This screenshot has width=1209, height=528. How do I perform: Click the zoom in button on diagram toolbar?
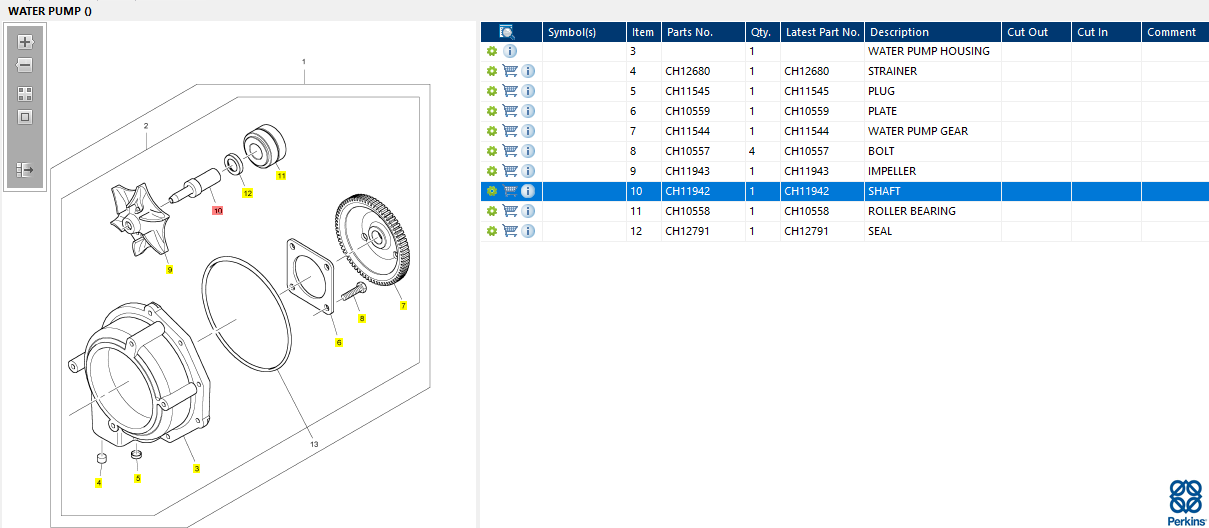click(x=26, y=42)
